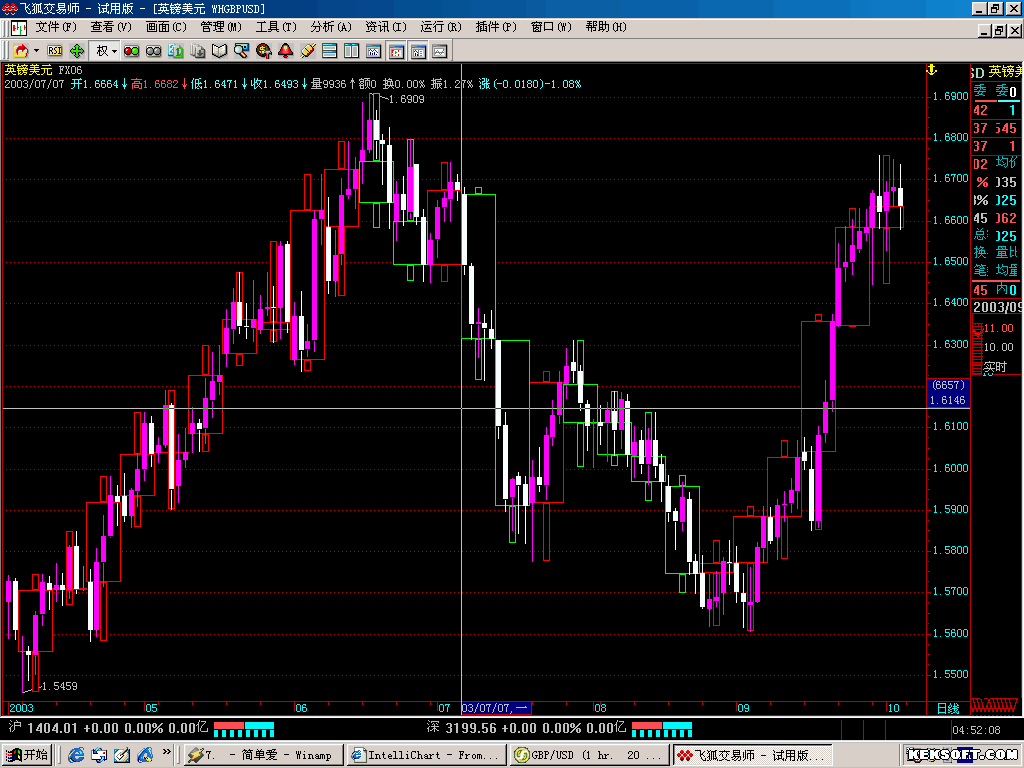This screenshot has width=1024, height=768.
Task: Click the document download toolbar icon
Action: click(x=198, y=51)
